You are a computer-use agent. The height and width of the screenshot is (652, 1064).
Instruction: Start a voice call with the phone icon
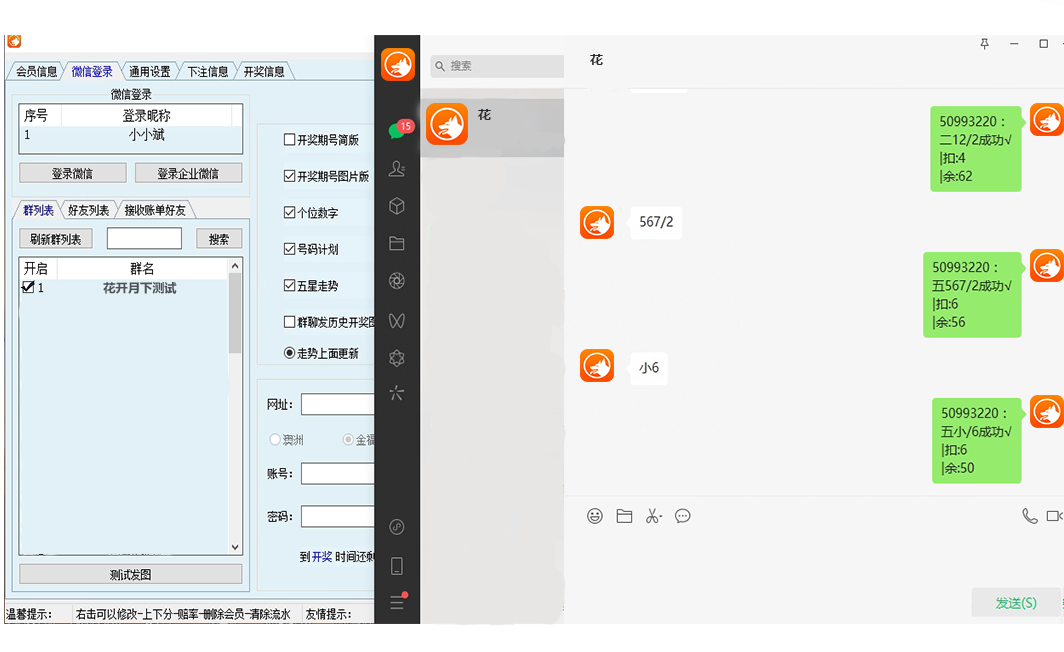tap(1029, 516)
